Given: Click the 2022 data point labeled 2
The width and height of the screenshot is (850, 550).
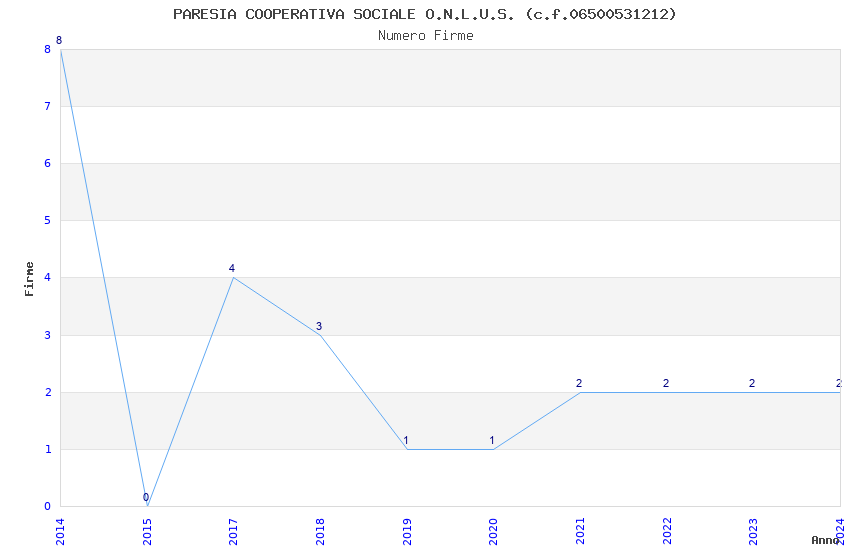Looking at the screenshot, I should pyautogui.click(x=666, y=392).
